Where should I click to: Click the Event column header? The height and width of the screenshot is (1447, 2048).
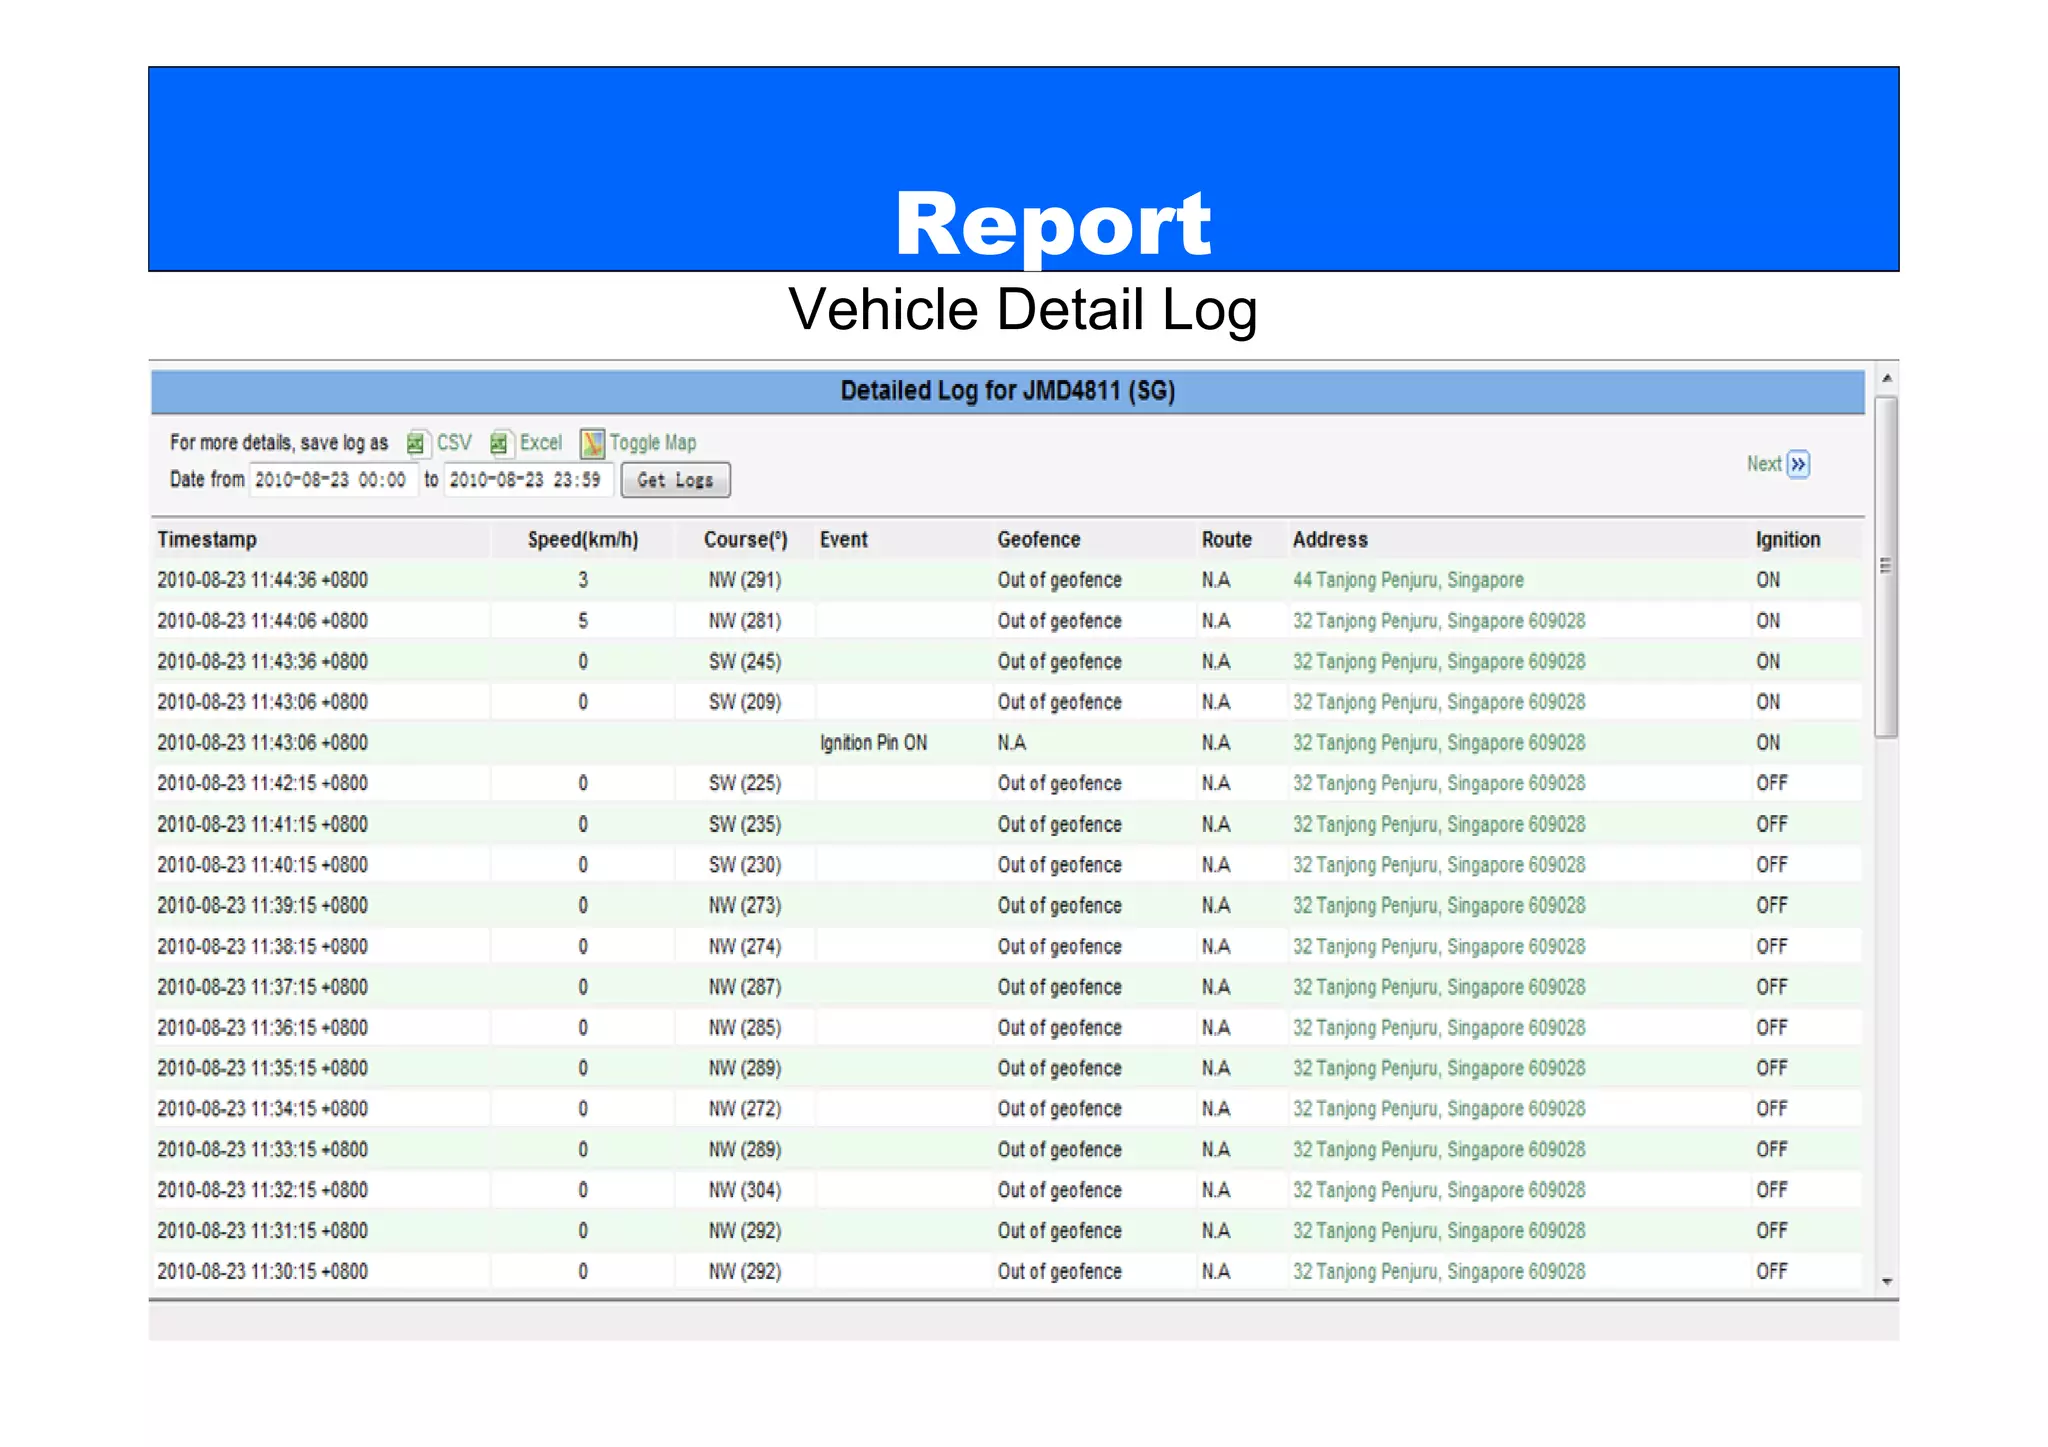pos(844,540)
